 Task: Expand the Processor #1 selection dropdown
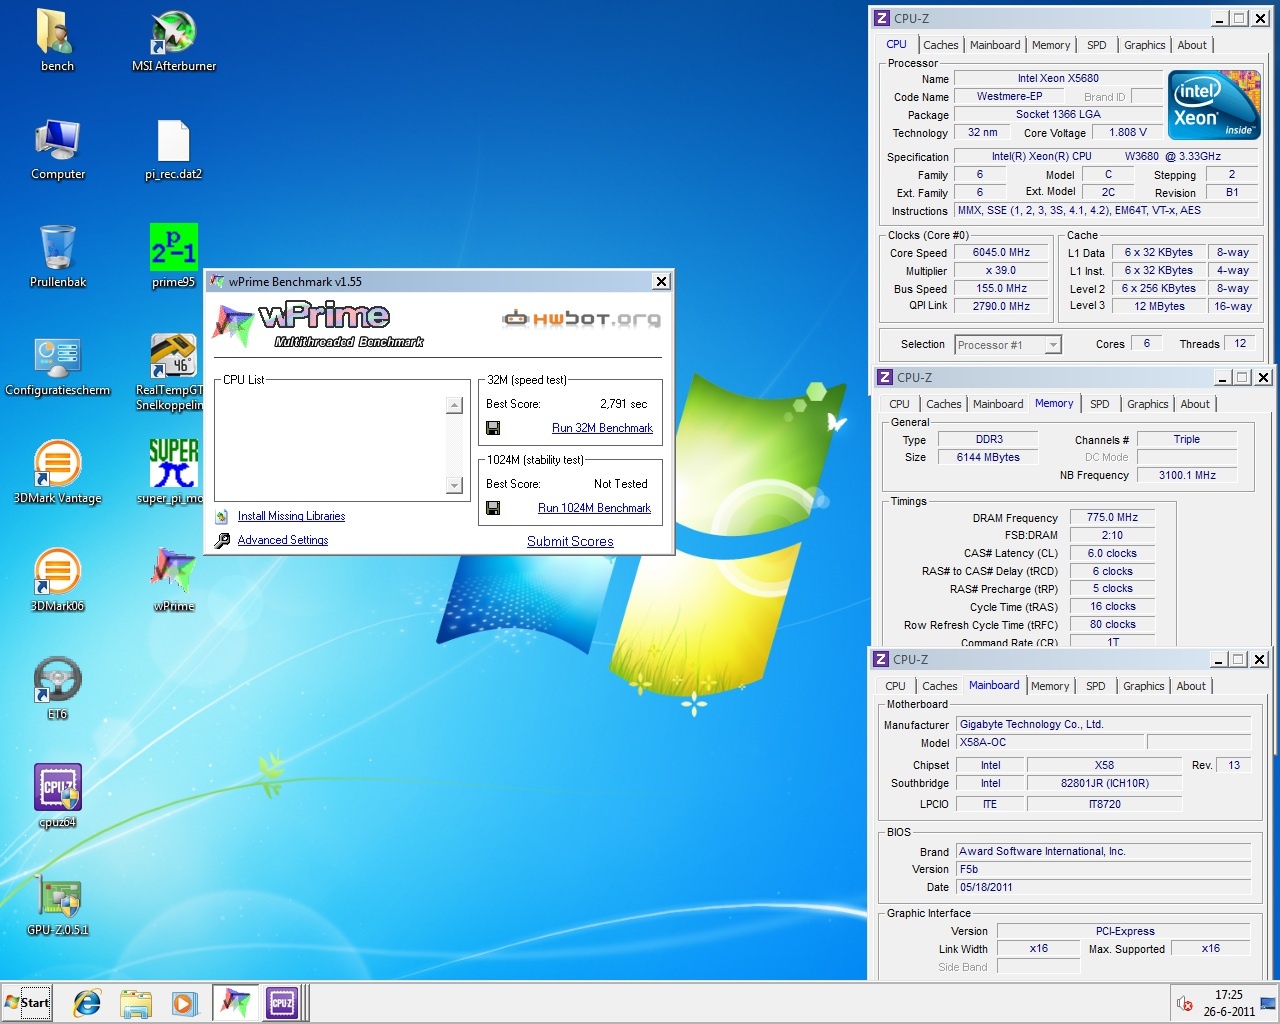click(x=1052, y=345)
